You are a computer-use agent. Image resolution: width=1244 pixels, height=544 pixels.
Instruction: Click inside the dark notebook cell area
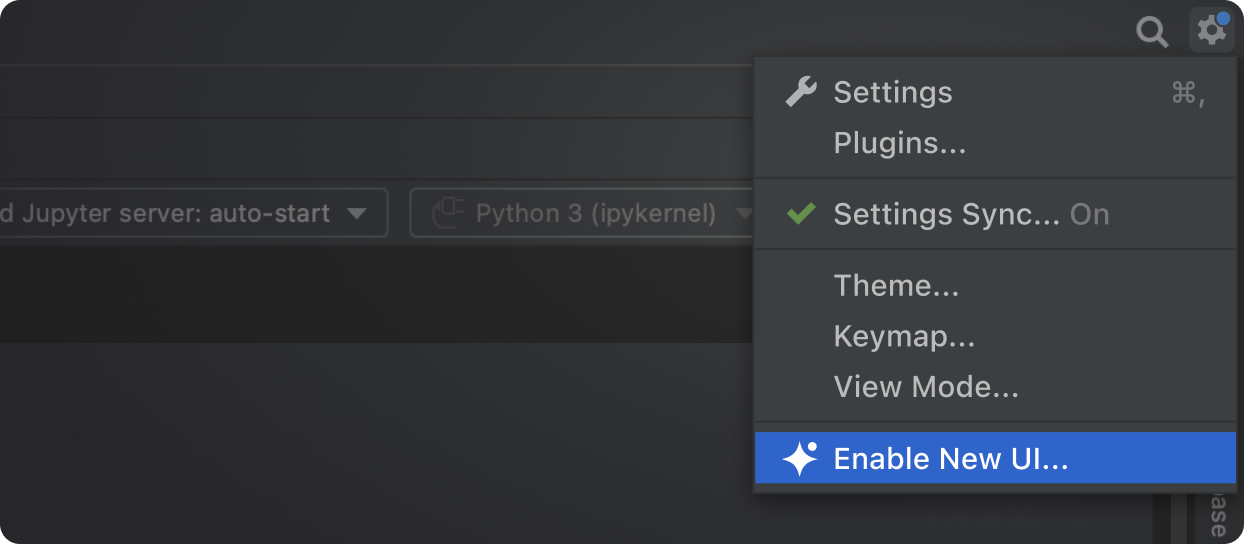click(x=370, y=295)
